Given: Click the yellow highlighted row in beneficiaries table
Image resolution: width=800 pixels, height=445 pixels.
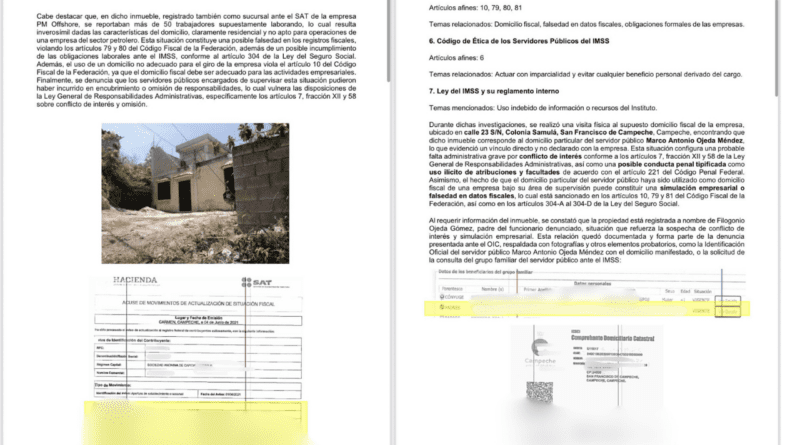Looking at the screenshot, I should click(x=587, y=309).
